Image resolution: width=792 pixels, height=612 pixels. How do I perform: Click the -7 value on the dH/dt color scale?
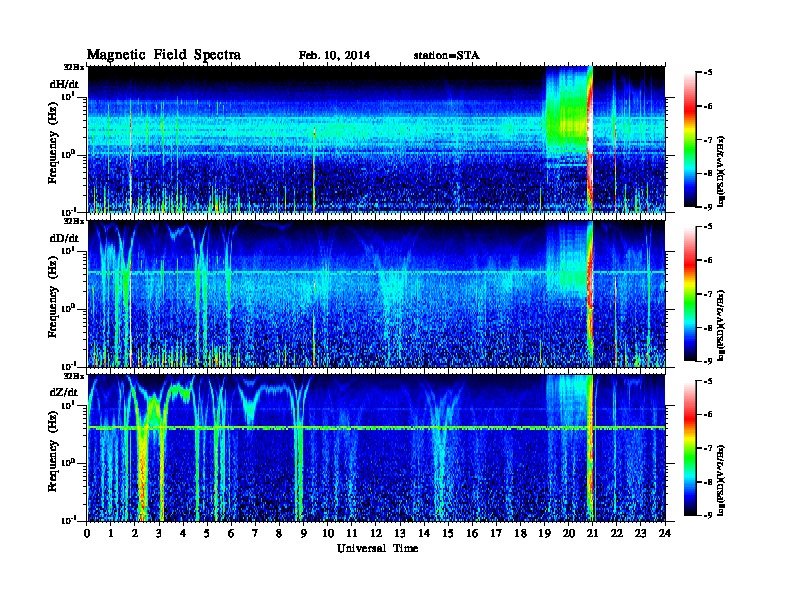tap(708, 139)
